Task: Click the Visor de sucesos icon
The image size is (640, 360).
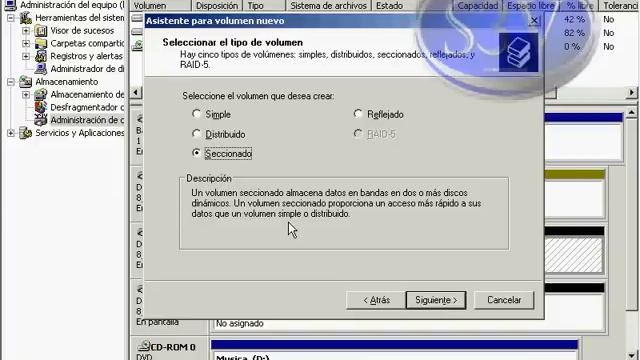Action: click(41, 31)
